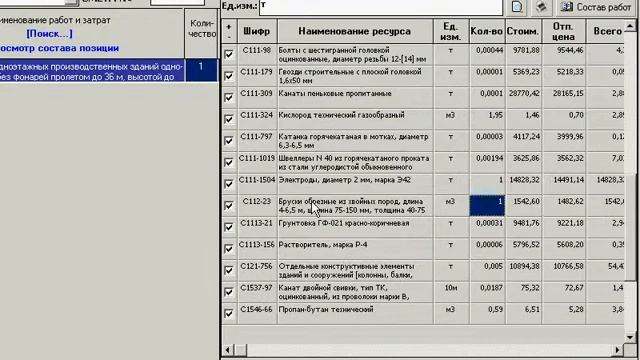
Task: Click the Ед.изм. input field
Action: pyautogui.click(x=381, y=7)
